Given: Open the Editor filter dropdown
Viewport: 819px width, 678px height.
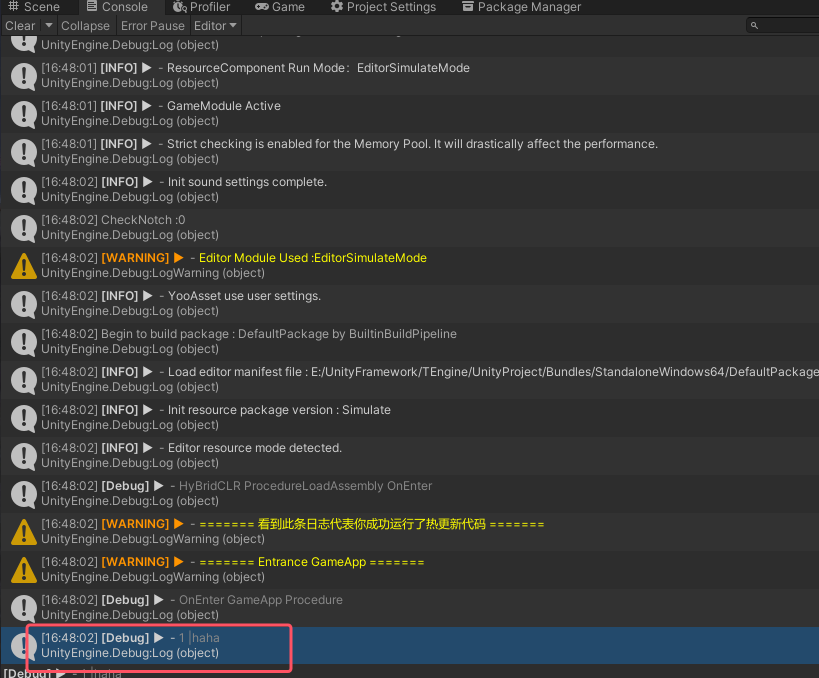Looking at the screenshot, I should pyautogui.click(x=215, y=25).
